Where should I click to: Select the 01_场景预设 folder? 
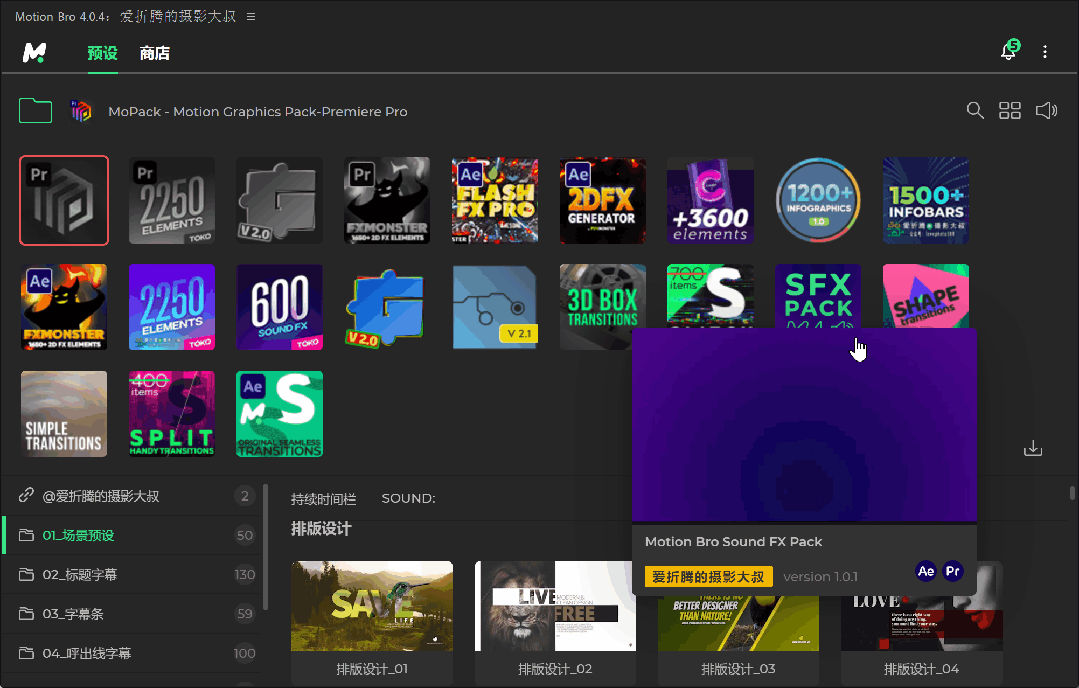click(x=131, y=535)
